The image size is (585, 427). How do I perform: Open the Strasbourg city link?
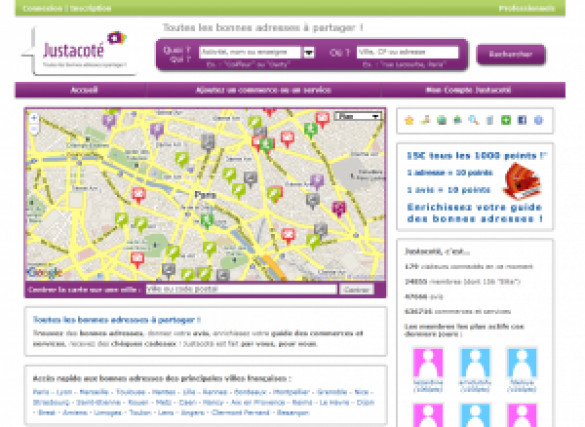tap(51, 402)
